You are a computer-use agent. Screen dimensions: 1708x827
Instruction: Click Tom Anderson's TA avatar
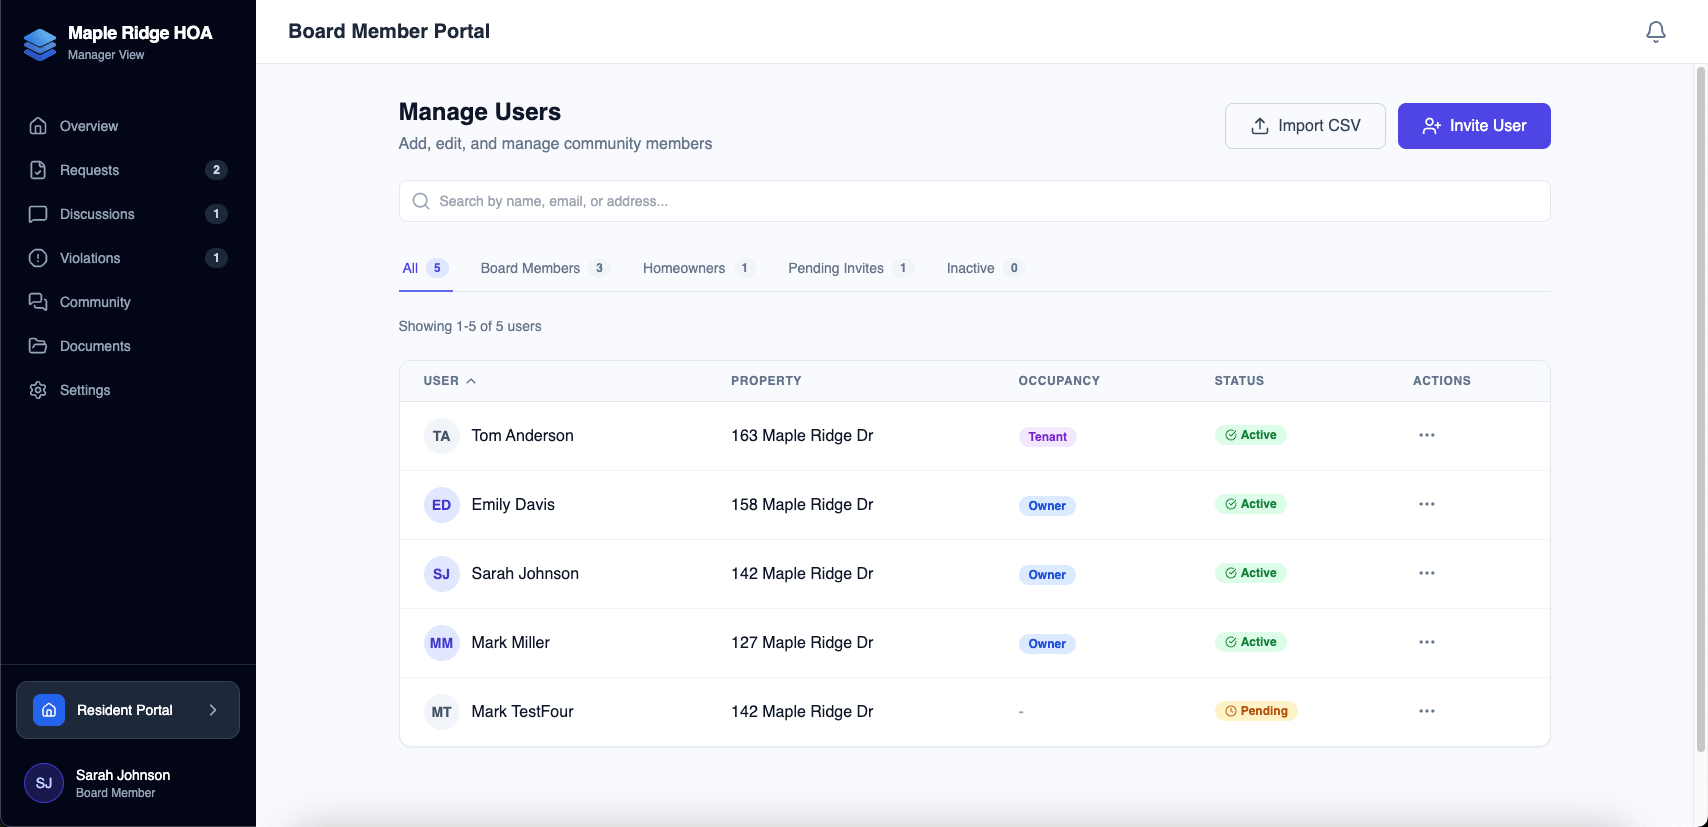(x=441, y=436)
